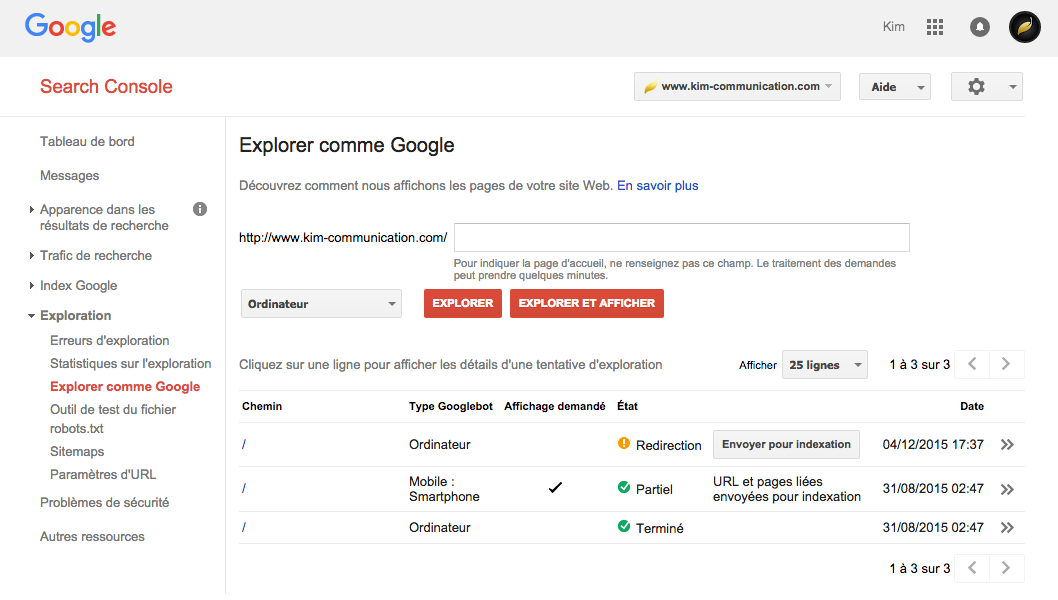Open details arrows for the Partiel row
Screen dimensions: 1058x600
coord(1007,489)
